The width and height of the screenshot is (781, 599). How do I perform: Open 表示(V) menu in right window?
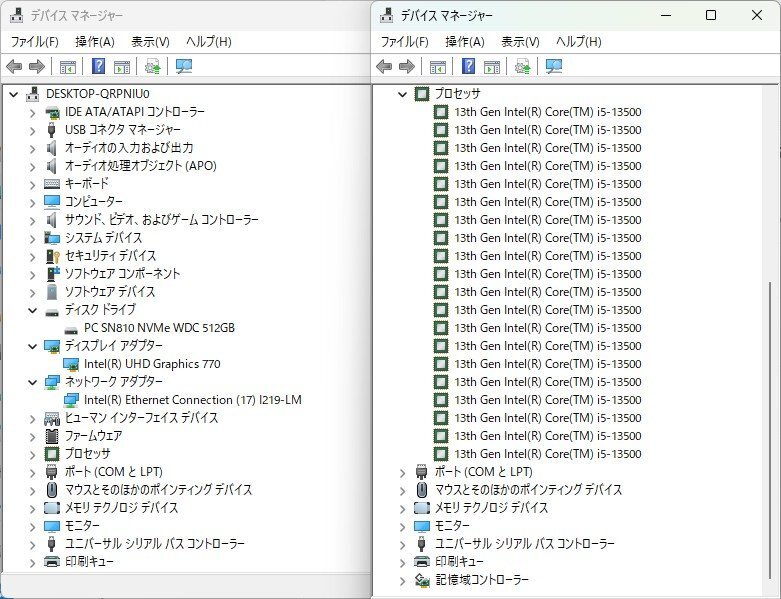(521, 41)
